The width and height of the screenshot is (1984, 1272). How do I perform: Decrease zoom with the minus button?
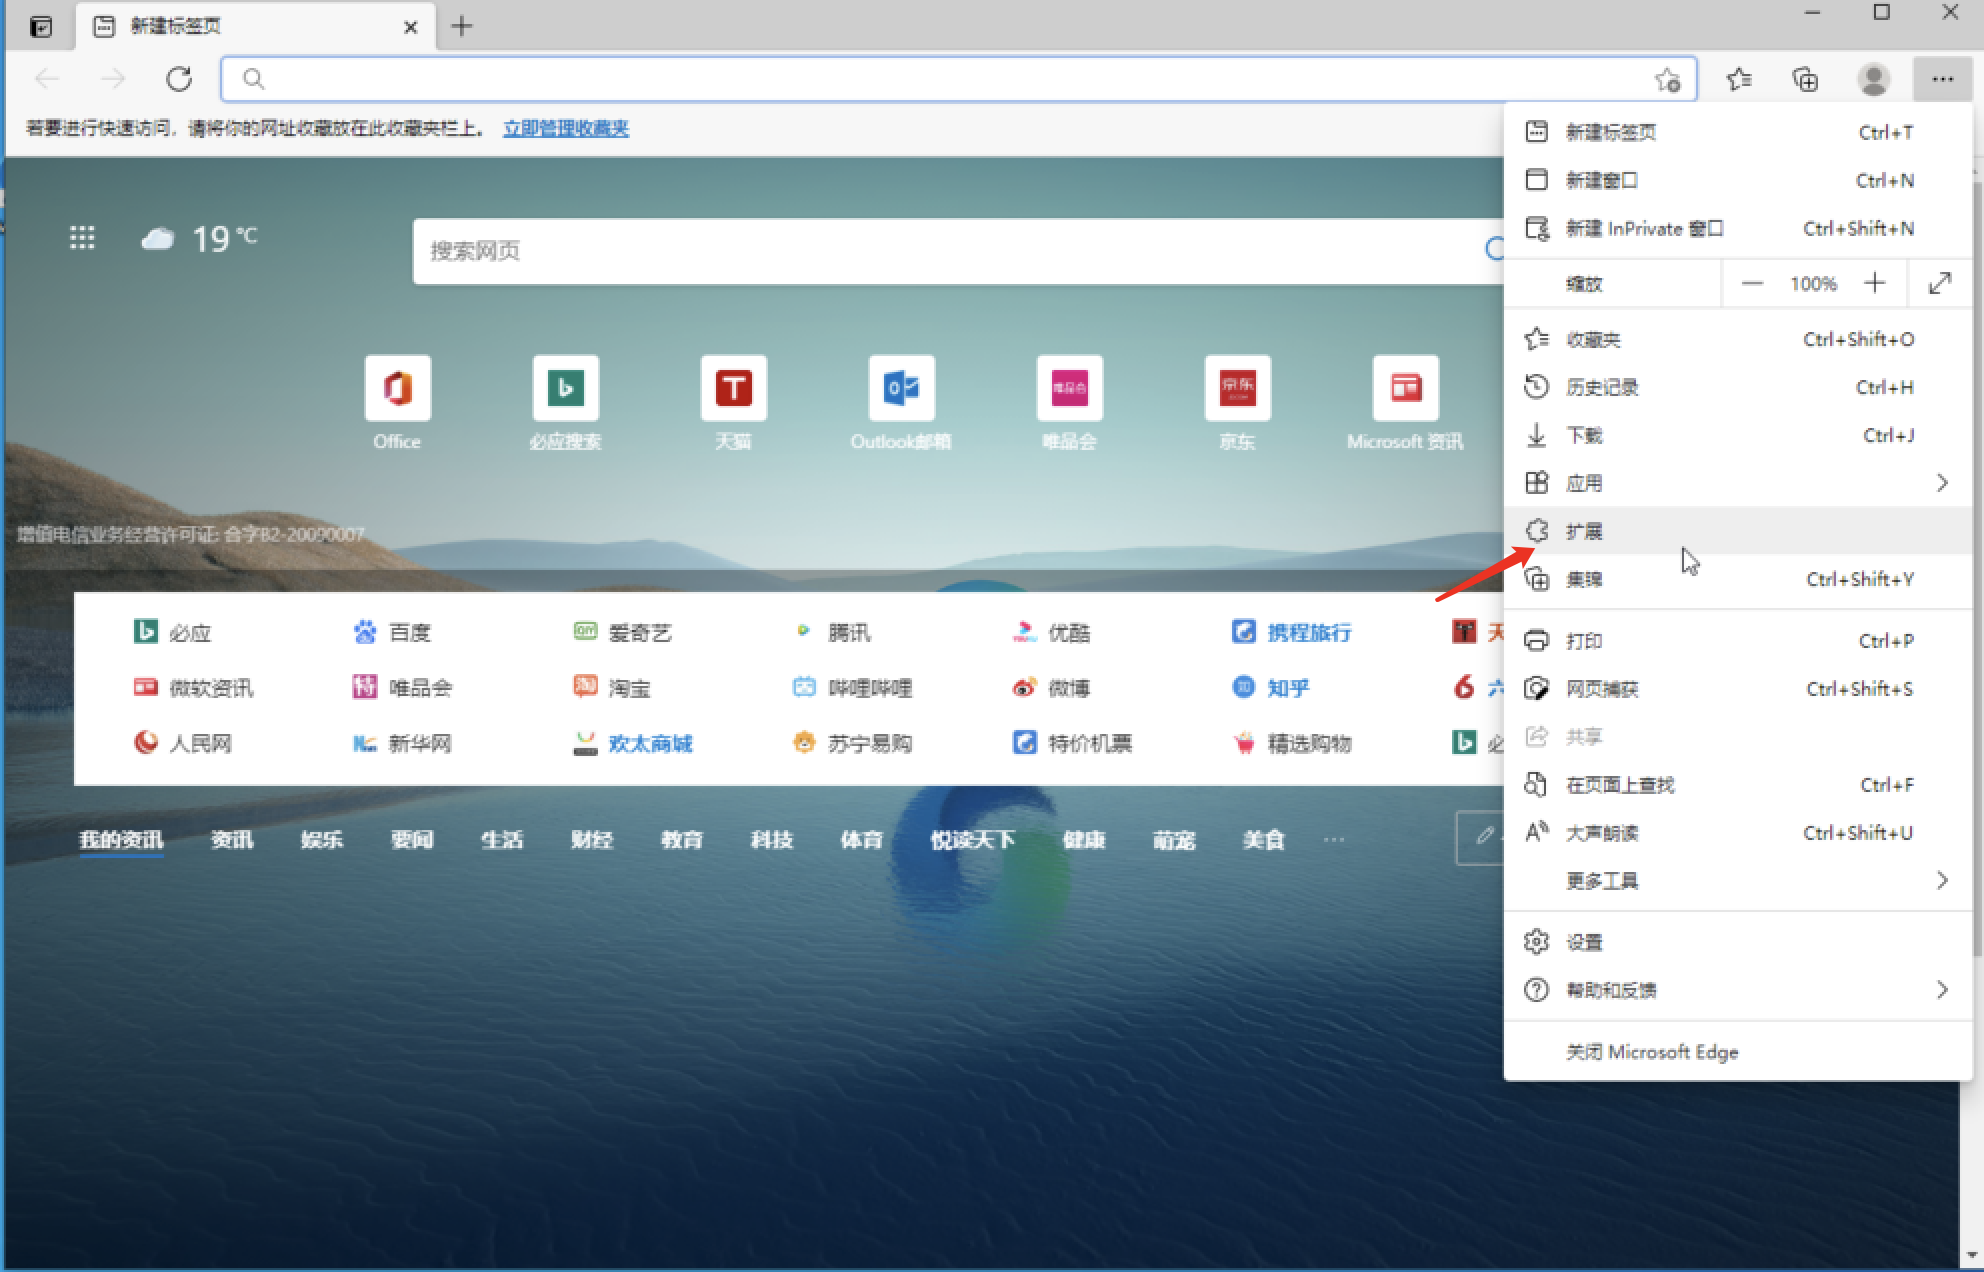1752,284
